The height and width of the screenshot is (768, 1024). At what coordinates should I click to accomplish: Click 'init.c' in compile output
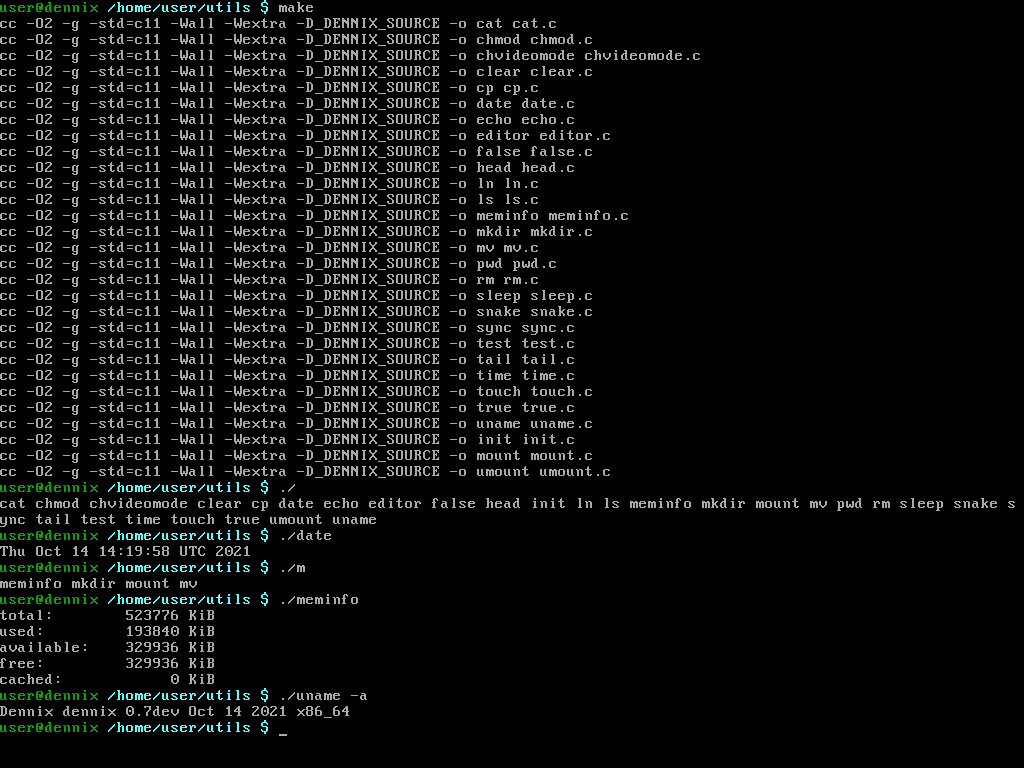click(x=548, y=440)
